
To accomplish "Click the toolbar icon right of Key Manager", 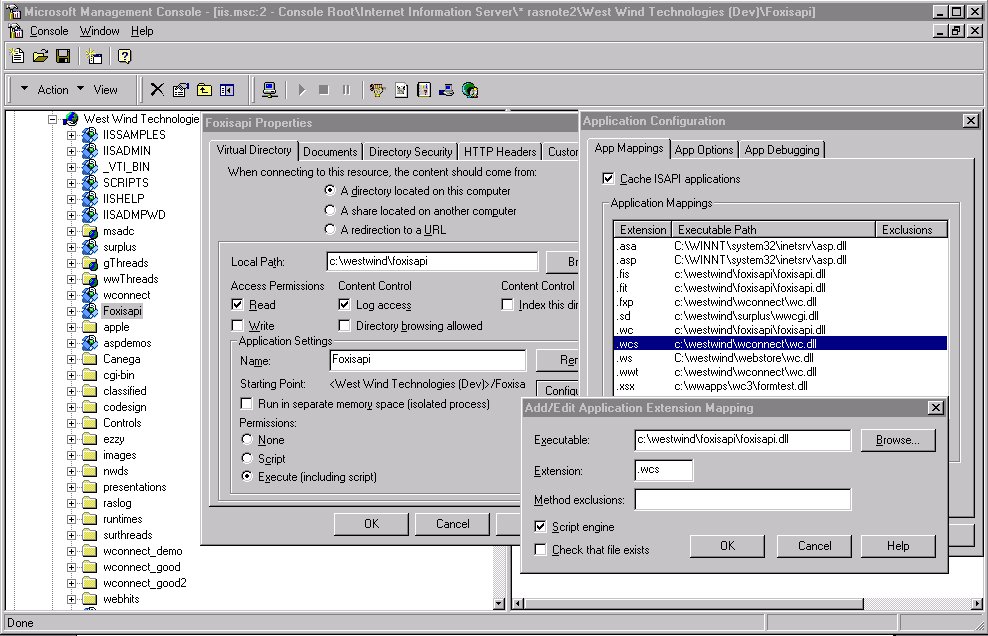I will coord(401,90).
